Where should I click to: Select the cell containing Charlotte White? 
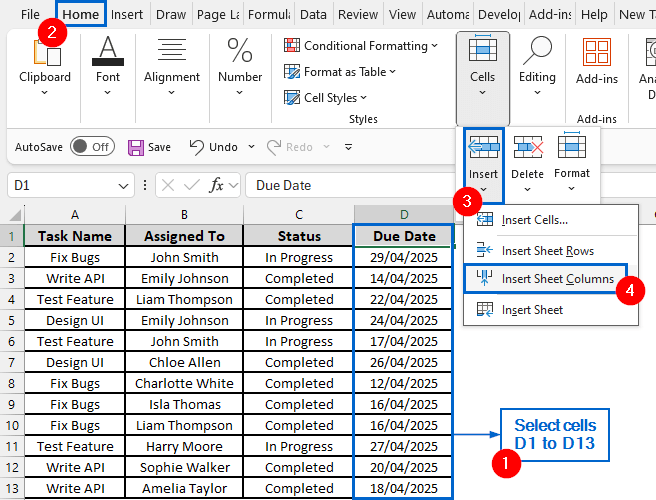[x=184, y=383]
